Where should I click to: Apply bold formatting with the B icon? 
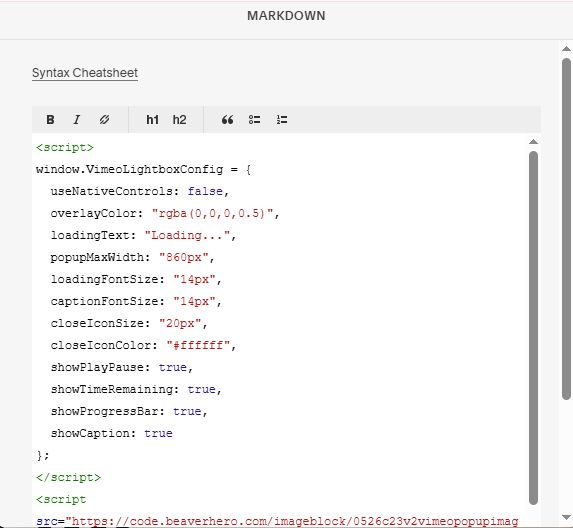50,119
